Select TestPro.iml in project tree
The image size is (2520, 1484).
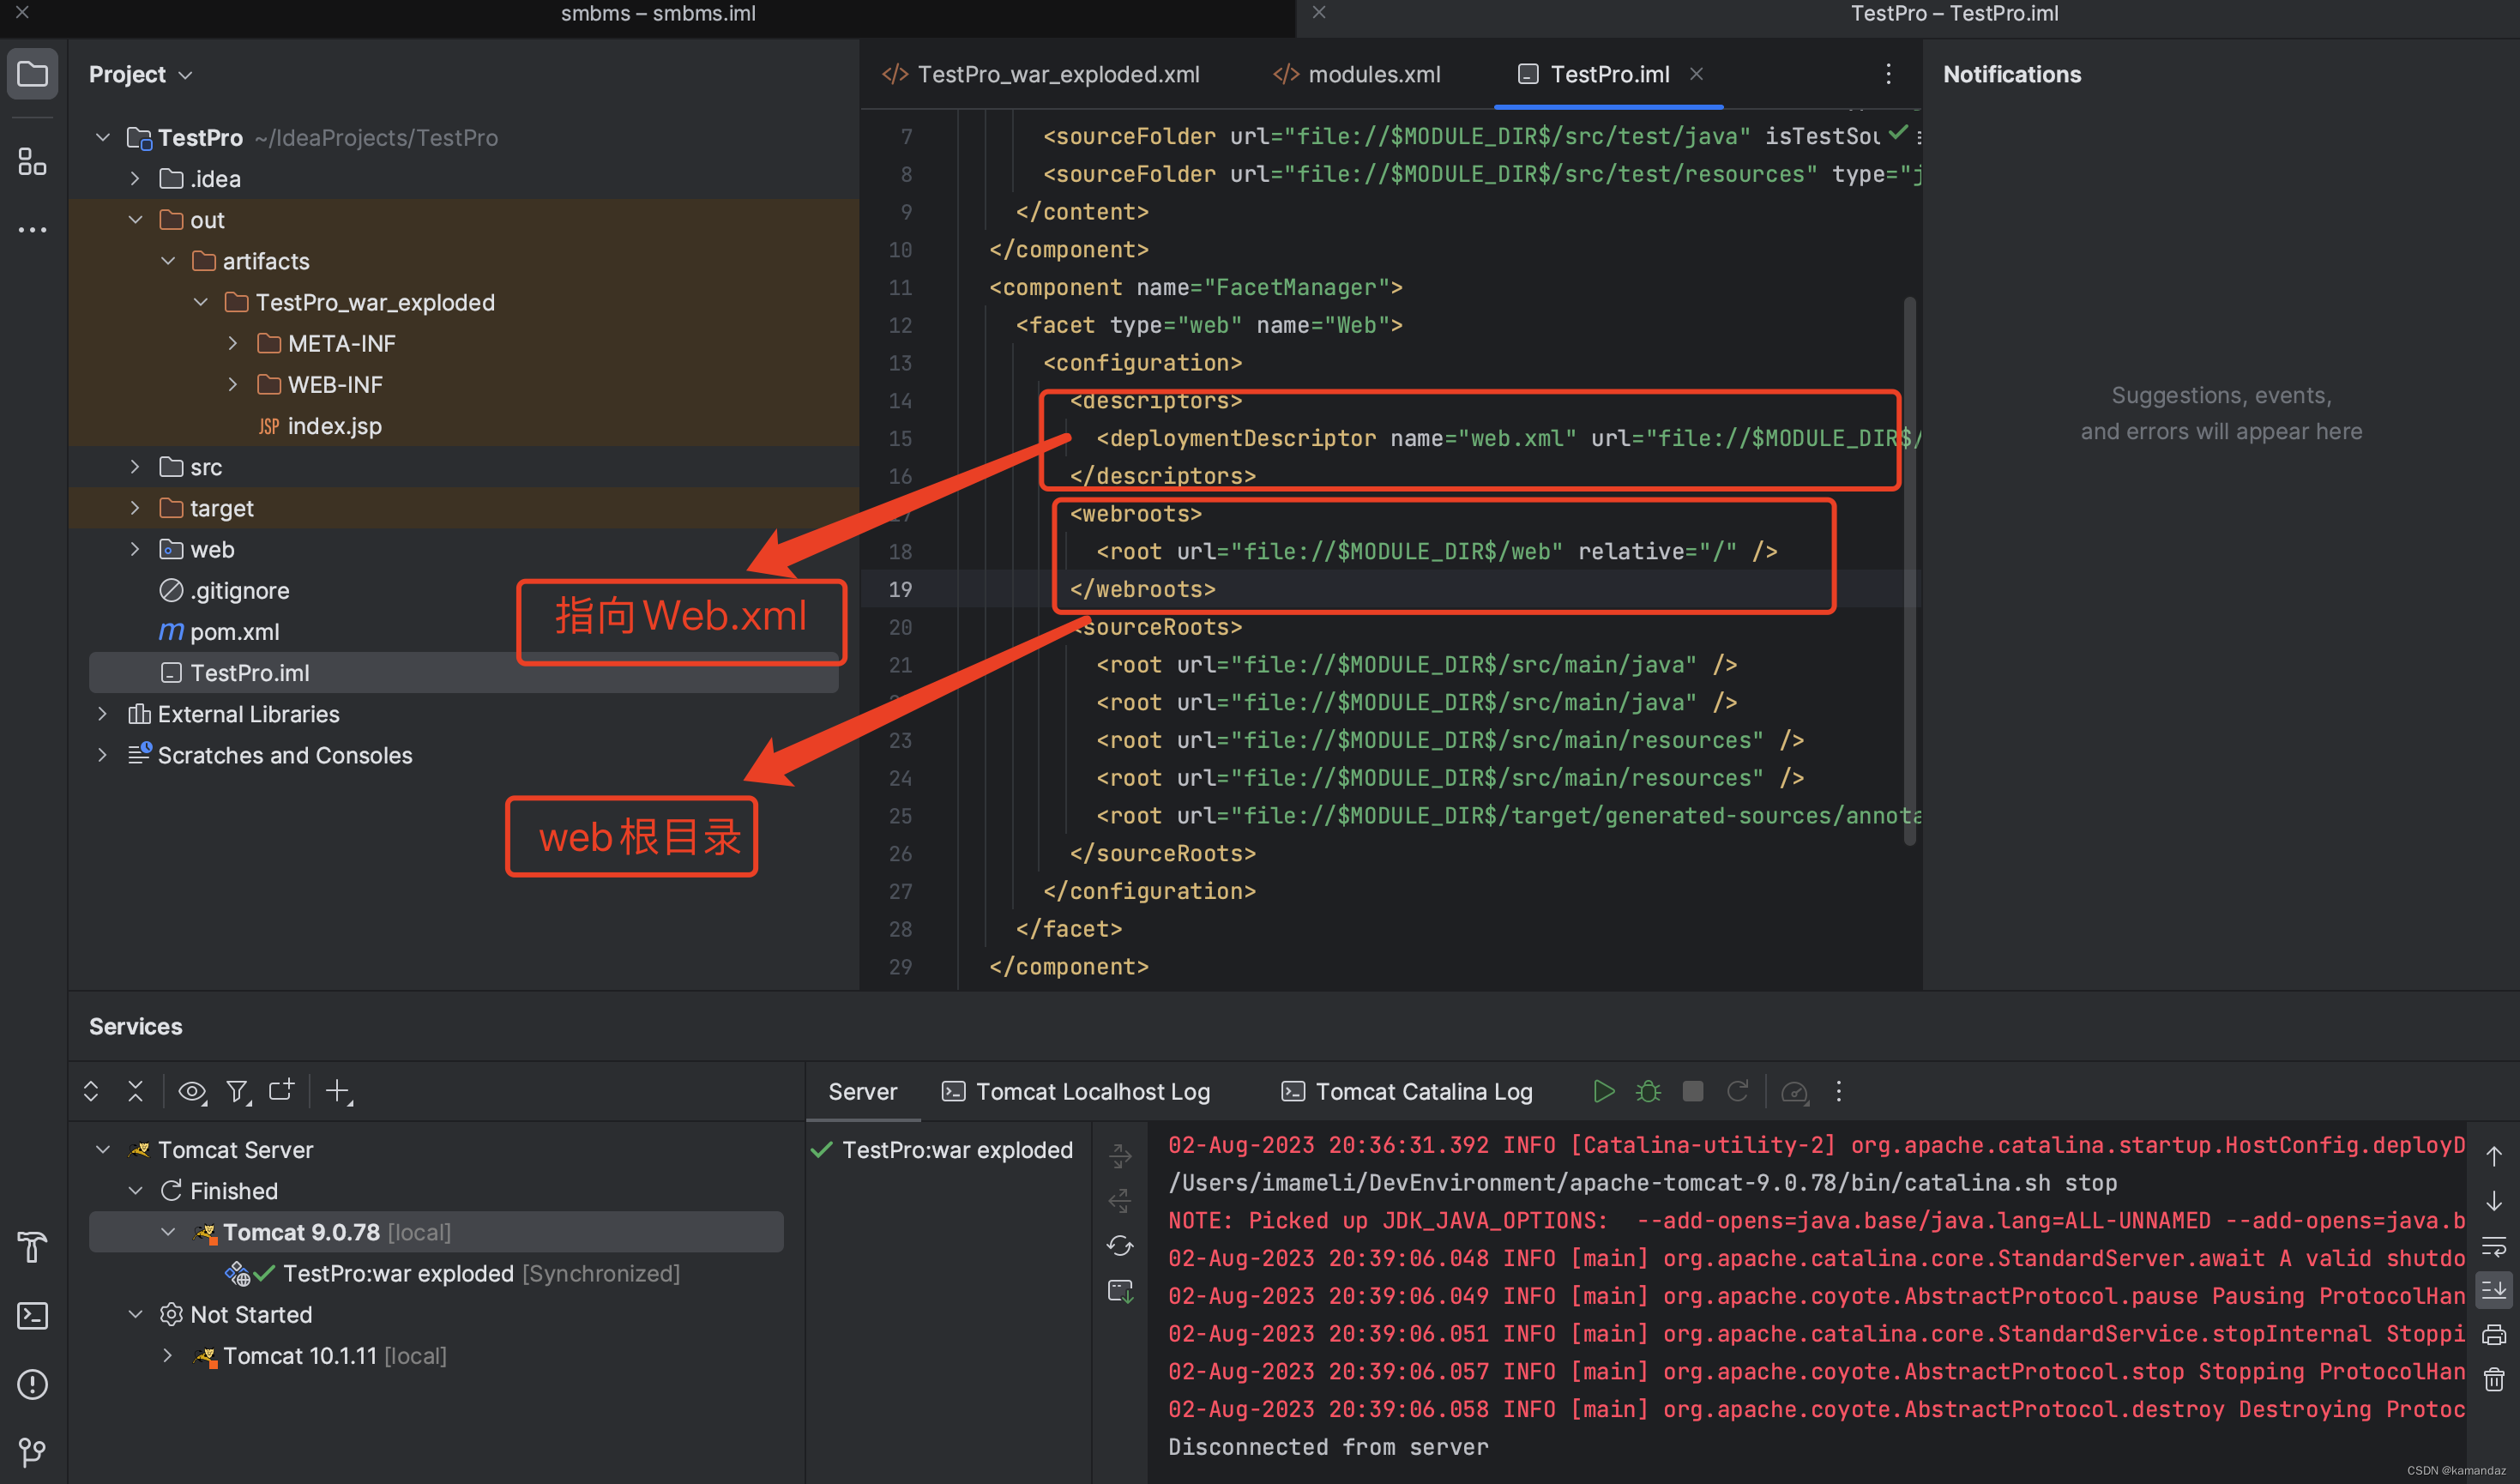point(463,672)
